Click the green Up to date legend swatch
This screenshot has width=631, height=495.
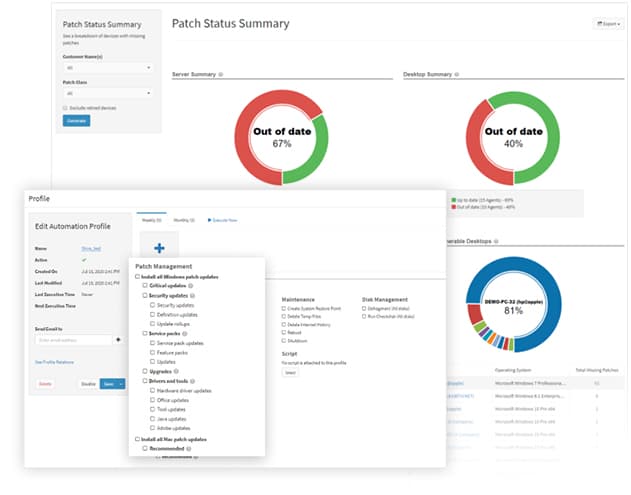456,200
